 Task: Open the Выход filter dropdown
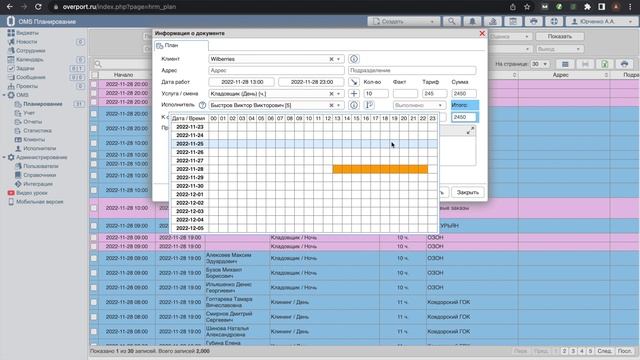(559, 49)
